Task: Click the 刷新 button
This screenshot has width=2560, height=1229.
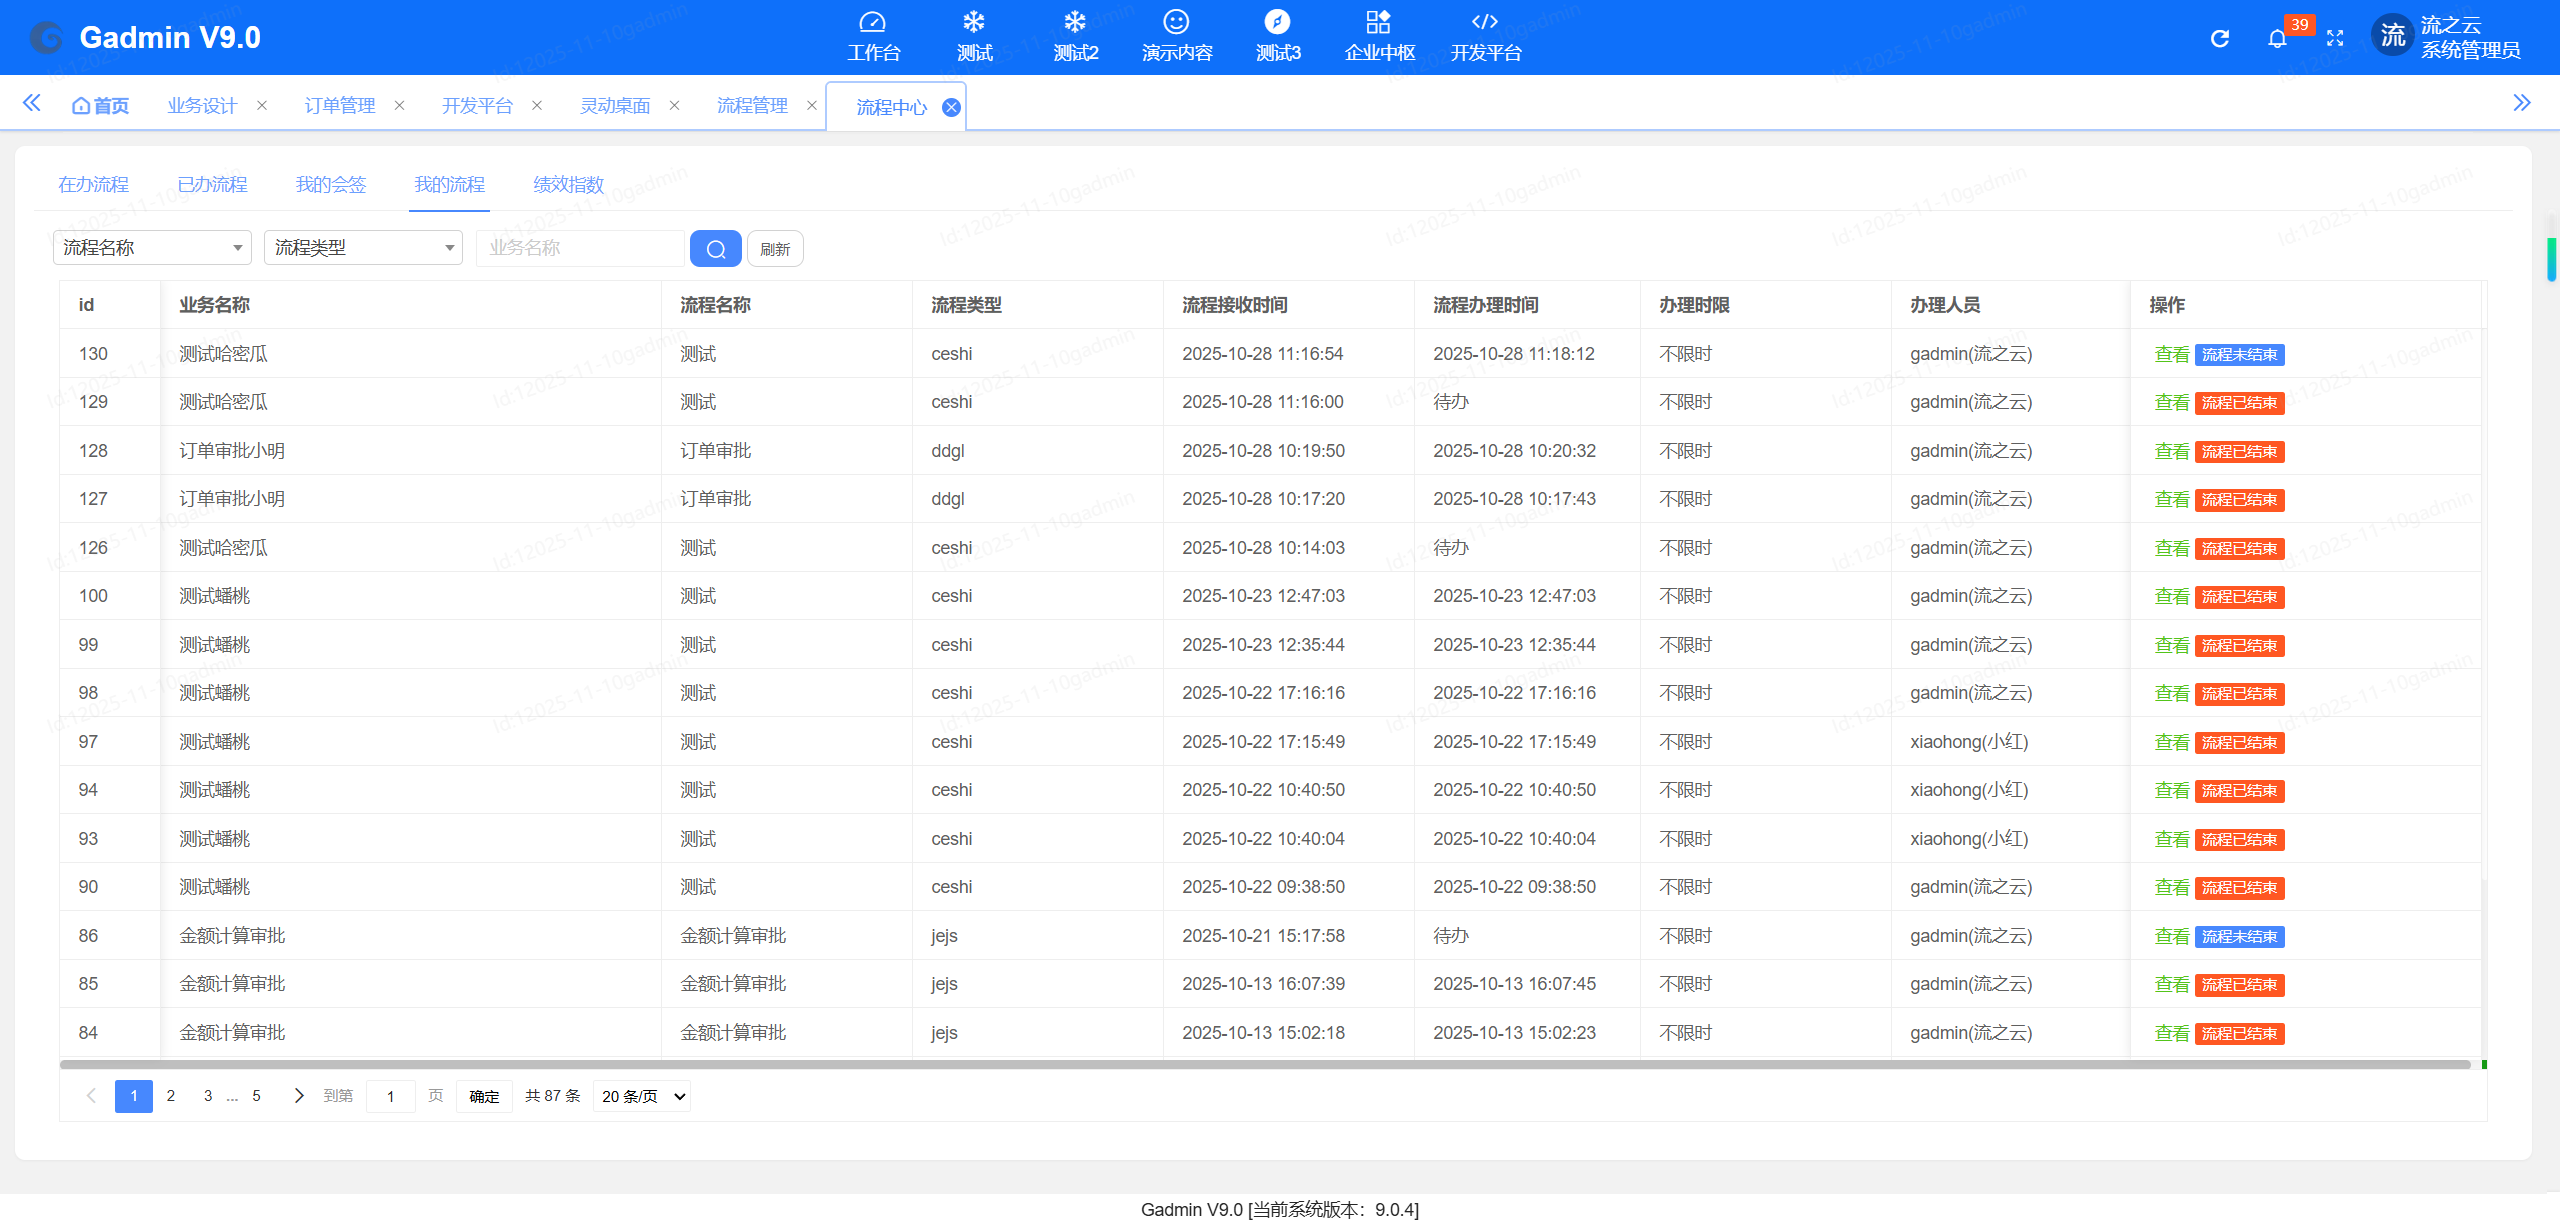Action: click(775, 249)
